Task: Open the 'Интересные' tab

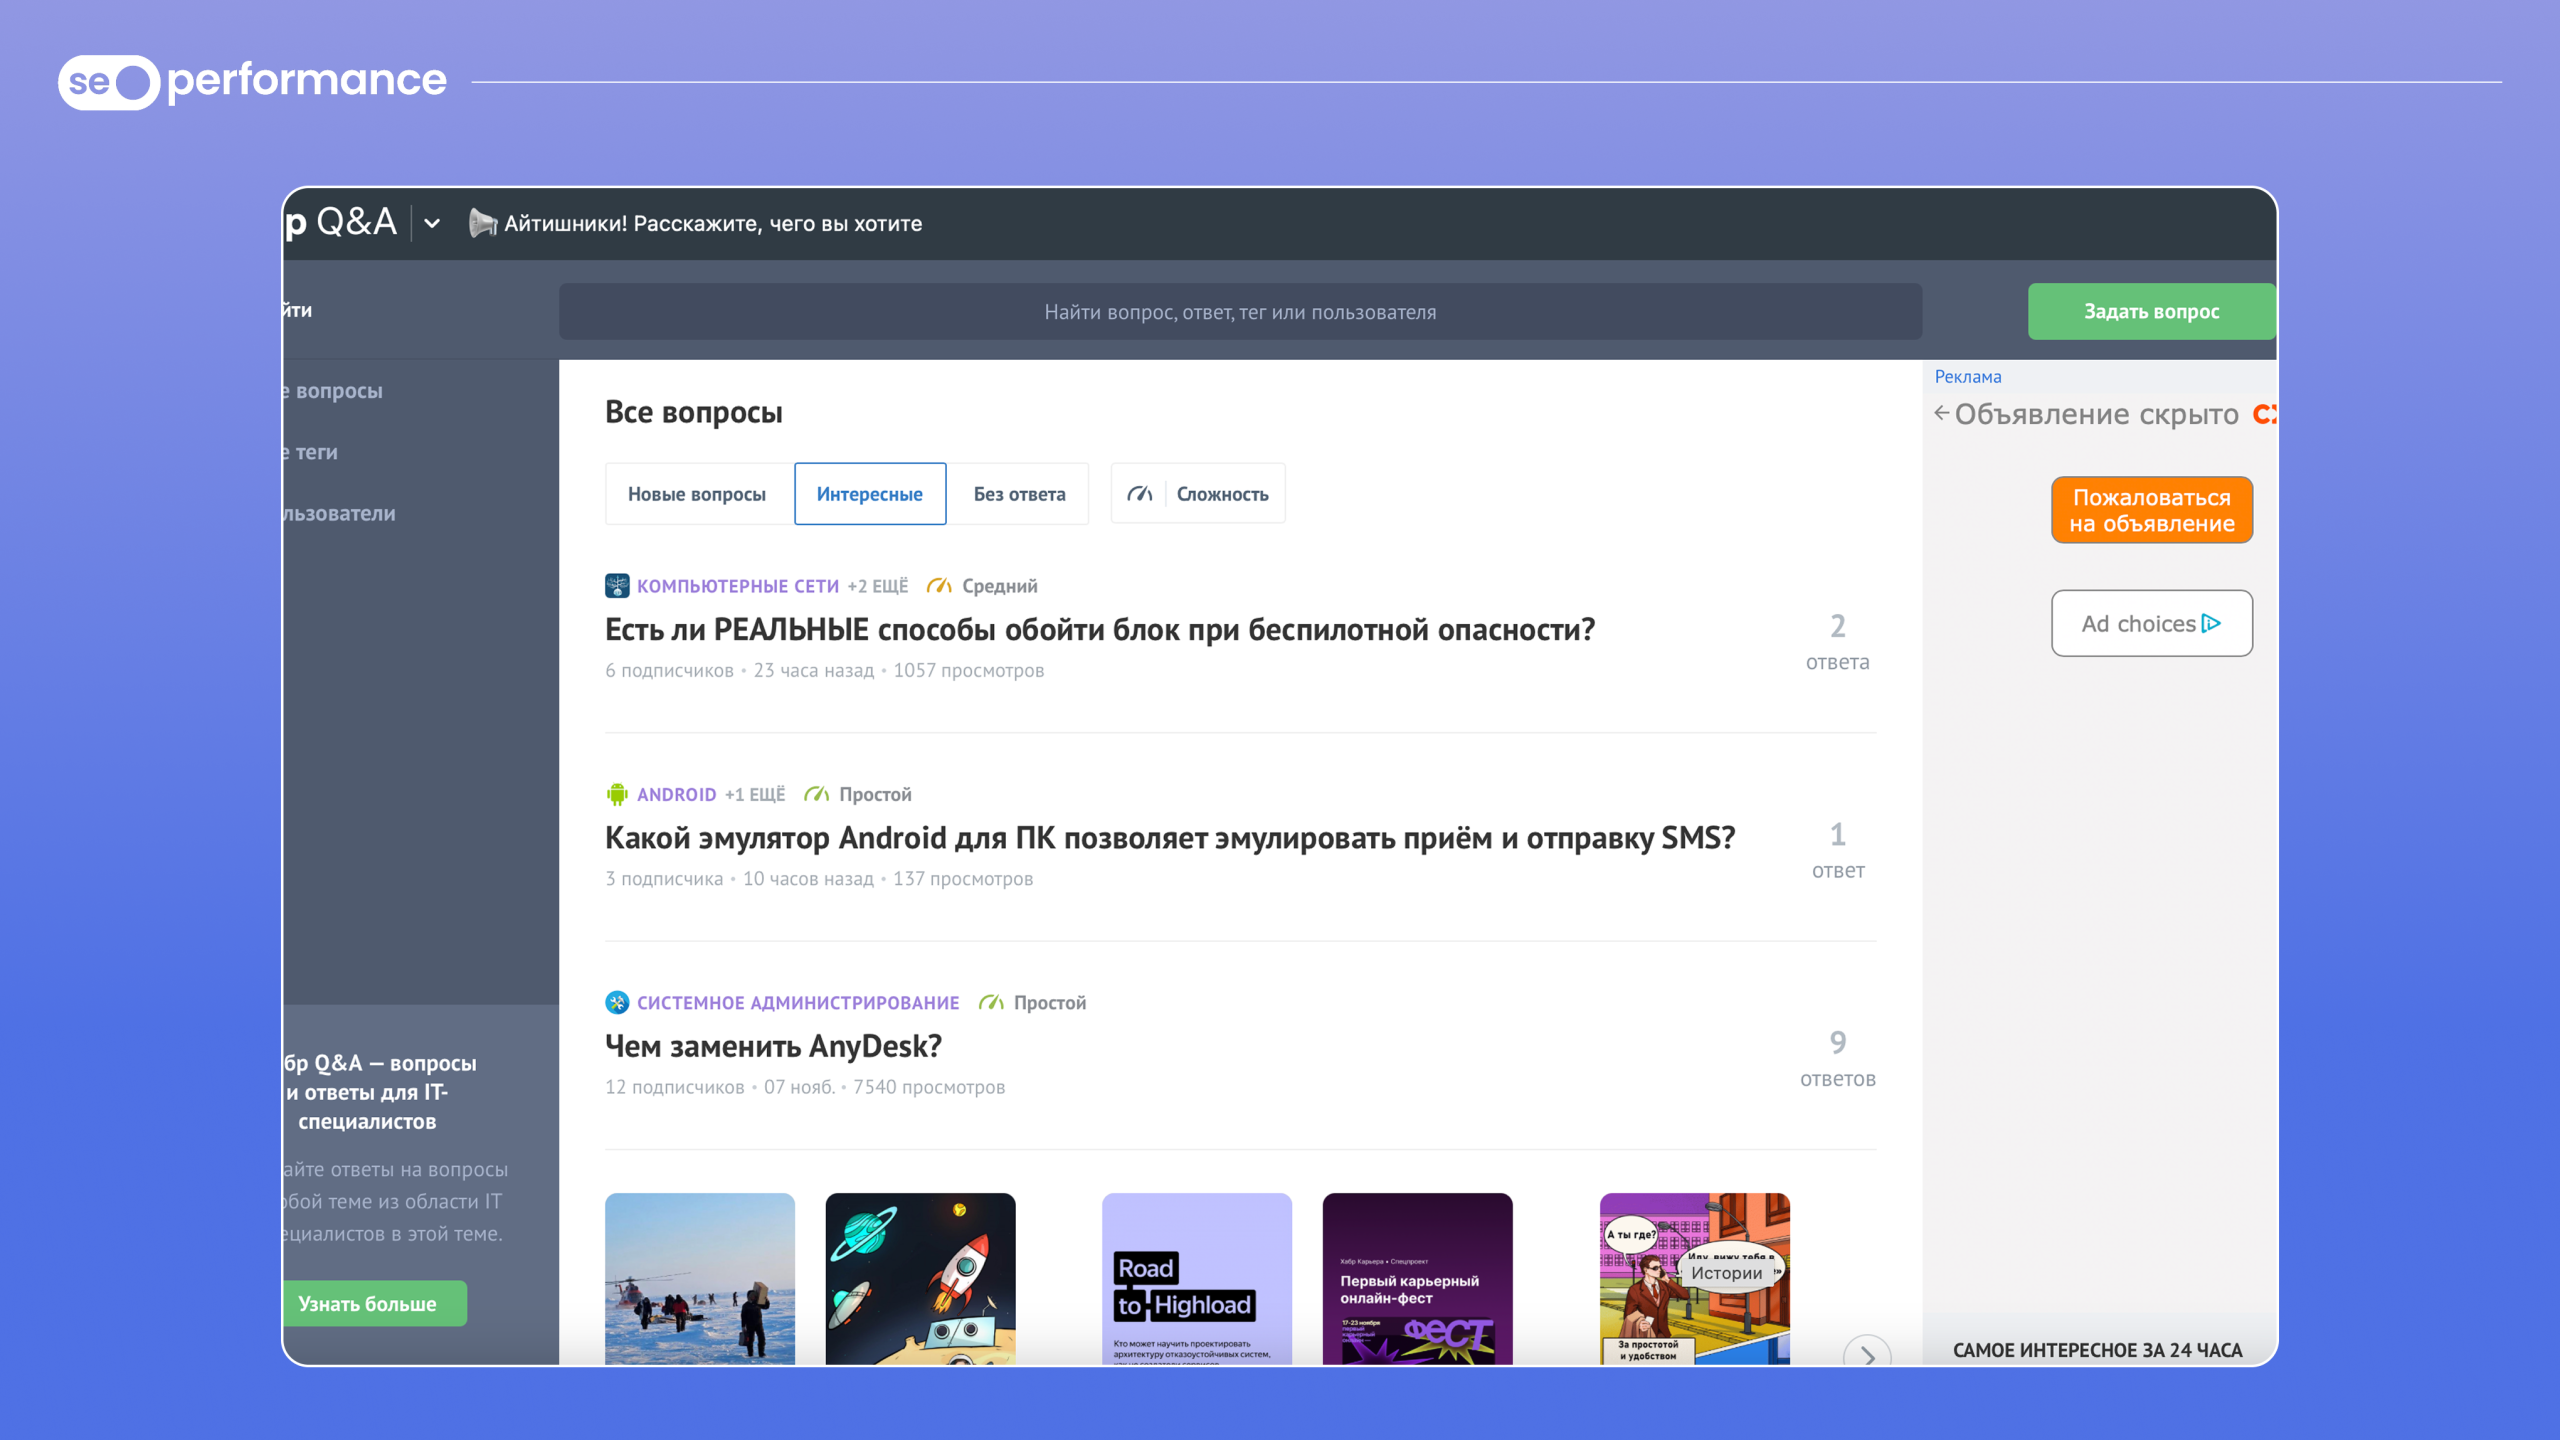Action: [869, 494]
